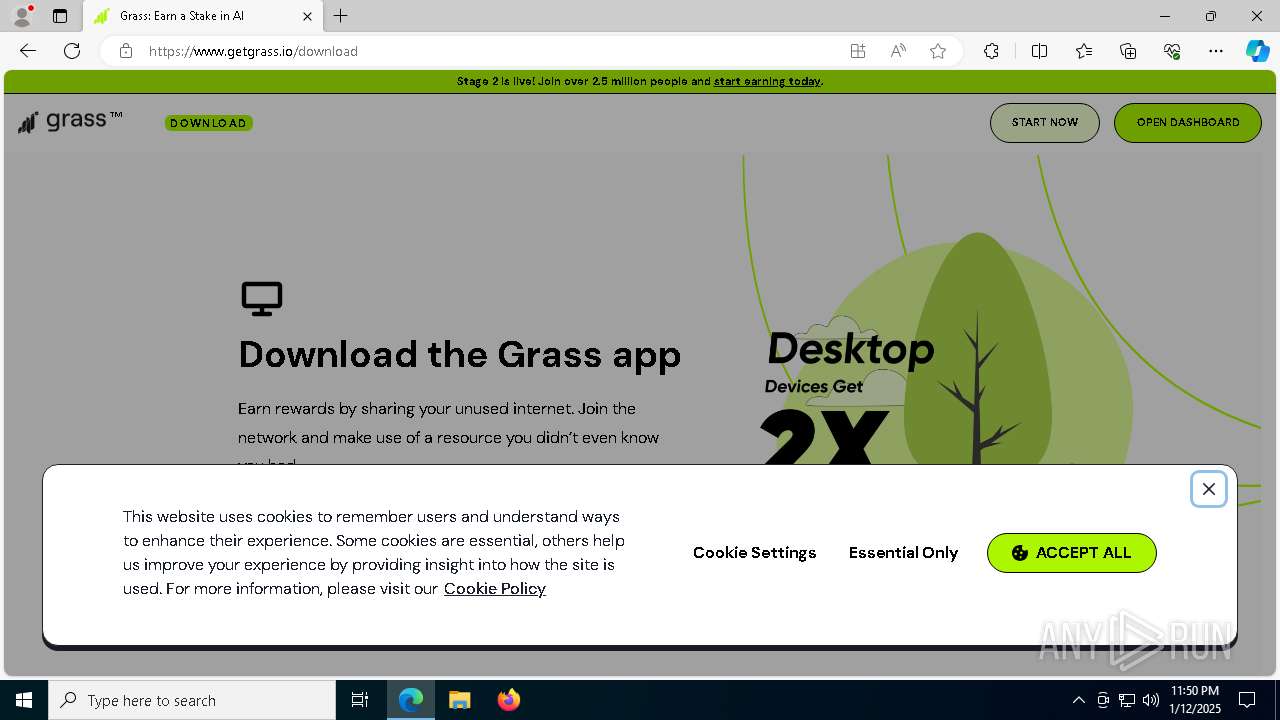Add this page to favorites star
1280x720 pixels.
point(938,51)
